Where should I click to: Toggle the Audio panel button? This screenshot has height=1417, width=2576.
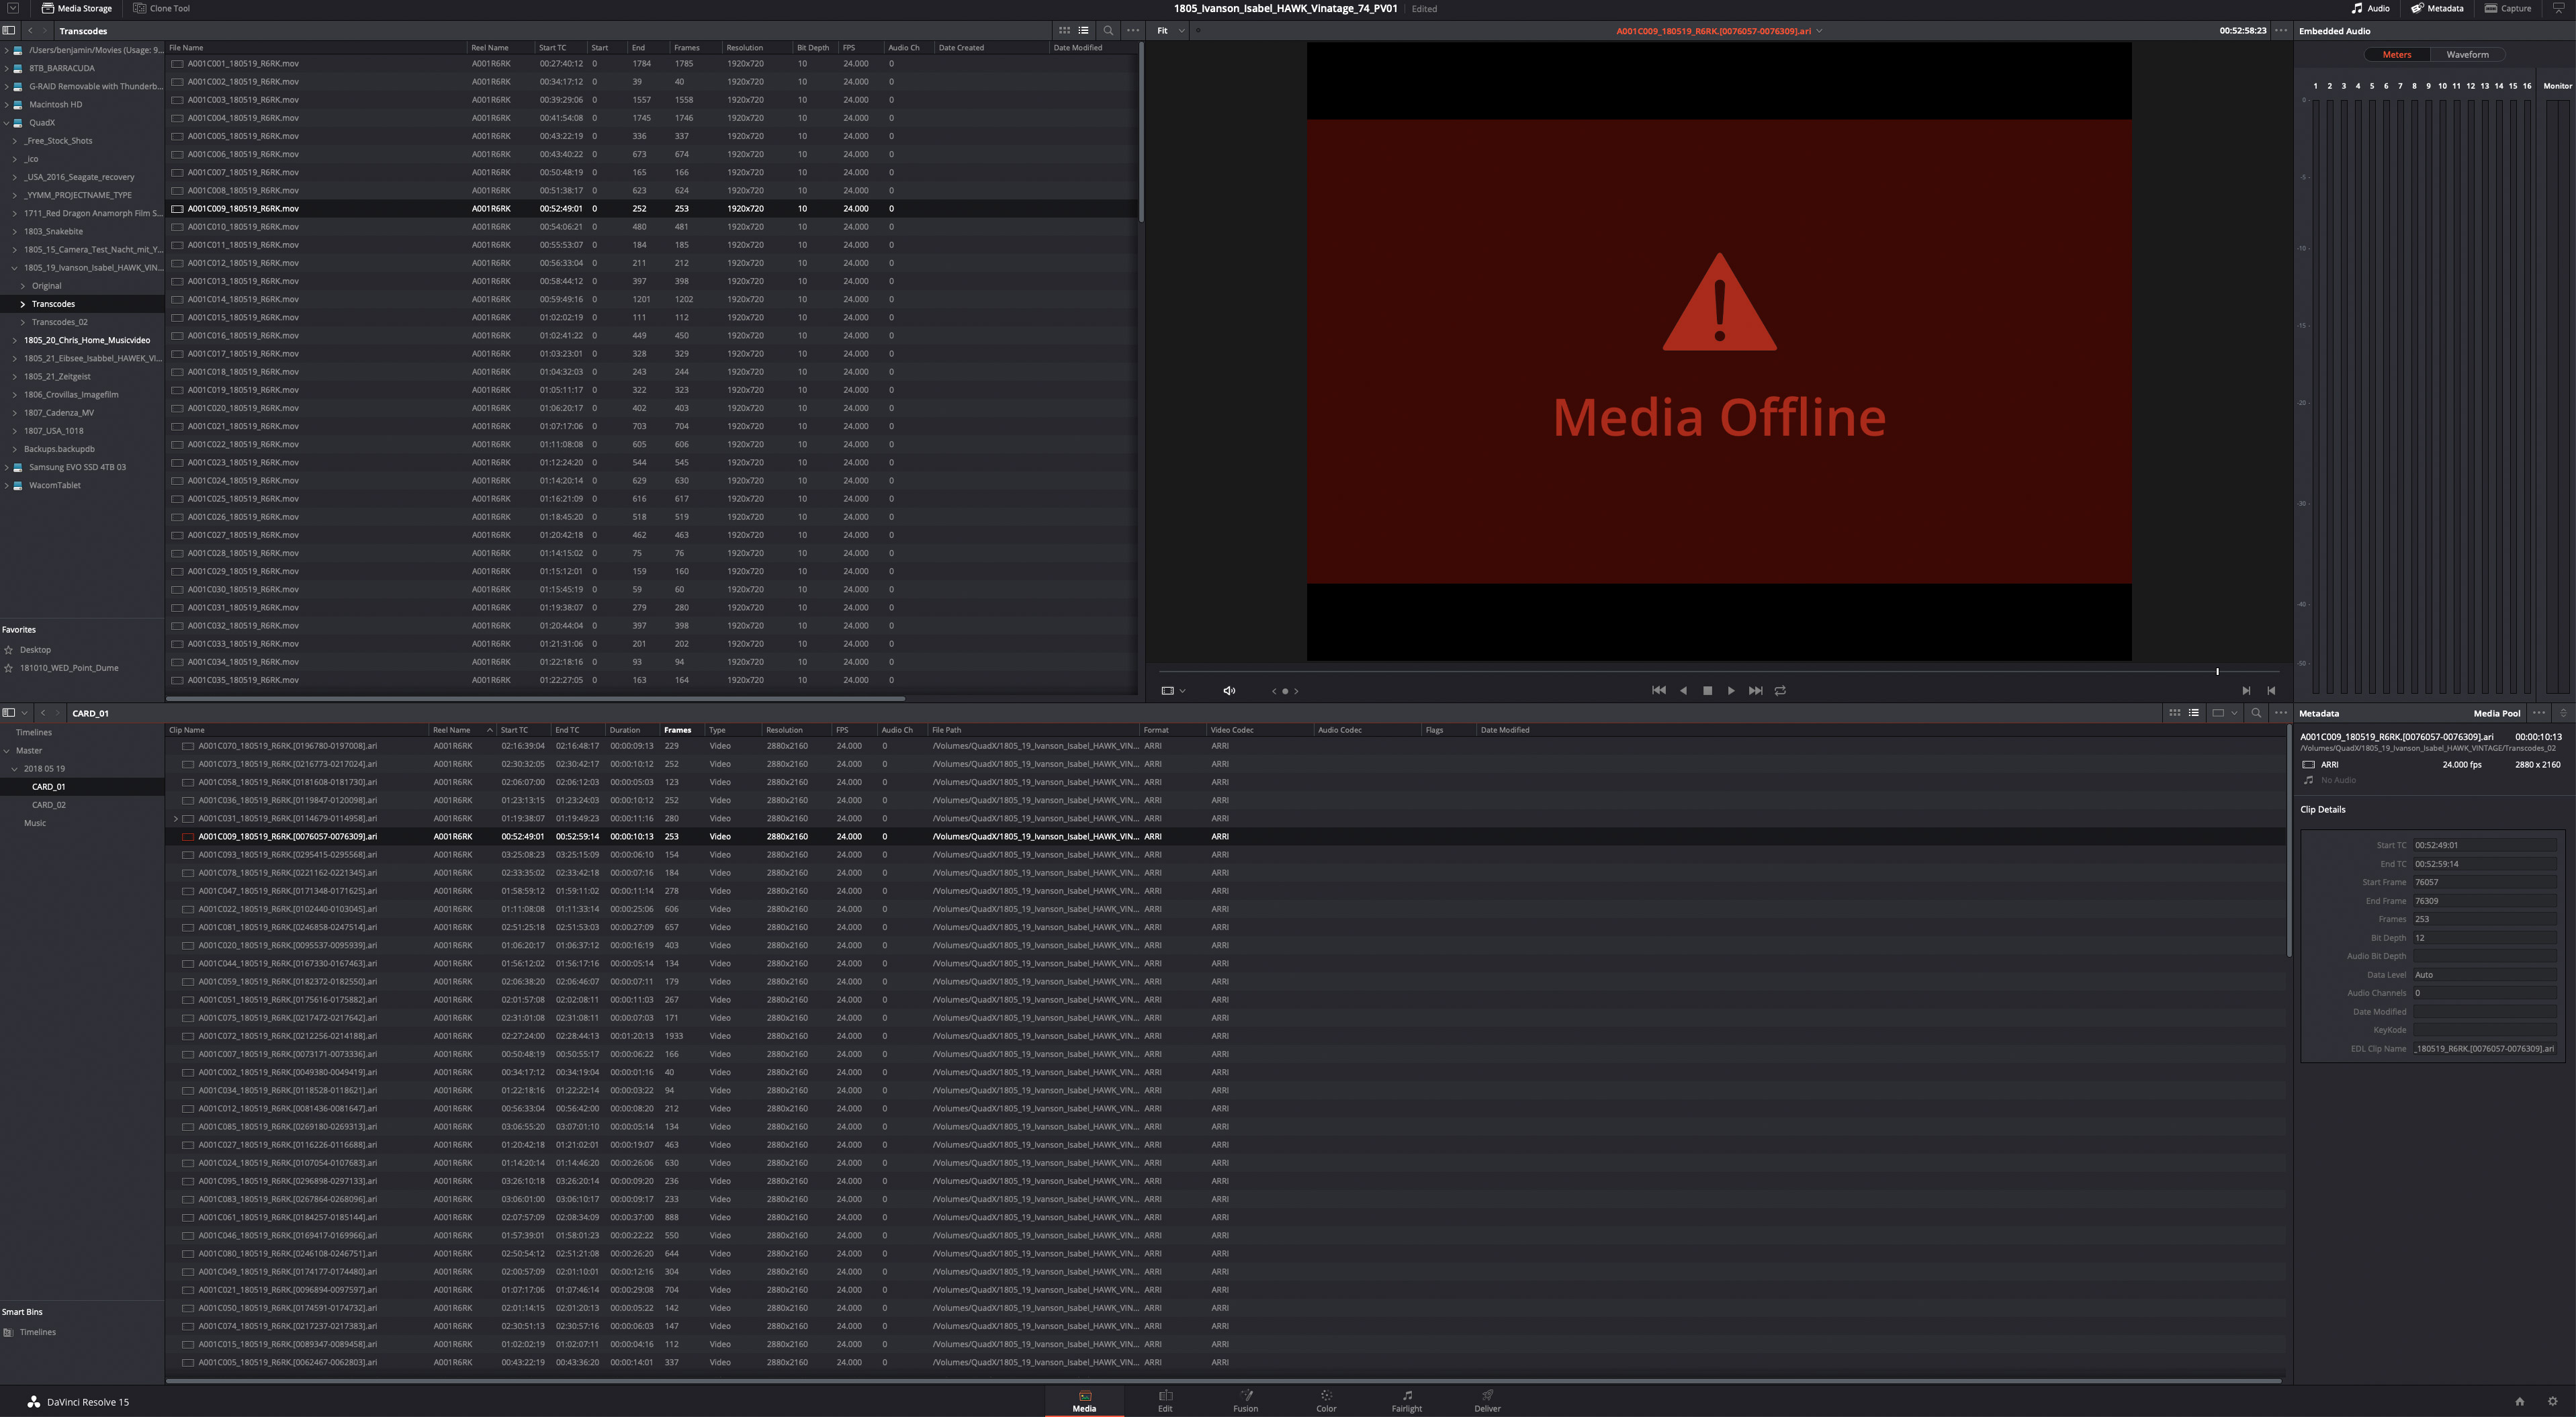2370,8
